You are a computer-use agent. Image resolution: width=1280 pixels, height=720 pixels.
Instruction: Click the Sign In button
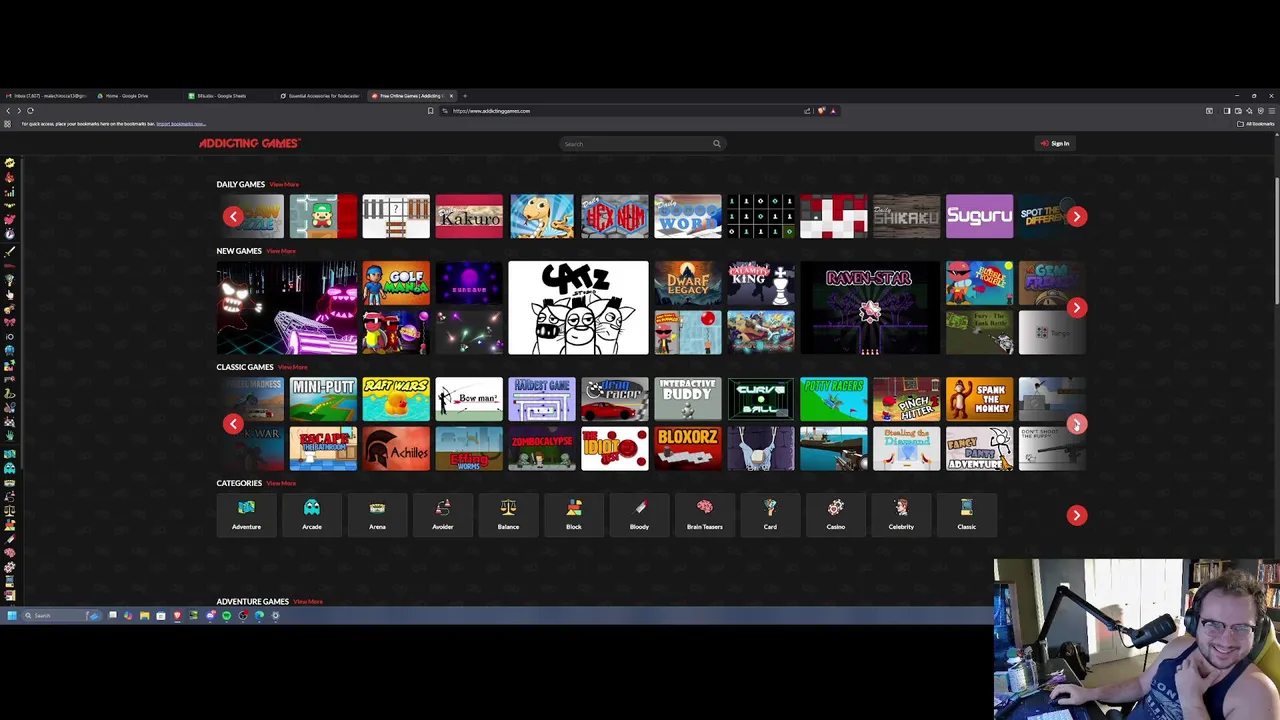pos(1055,143)
